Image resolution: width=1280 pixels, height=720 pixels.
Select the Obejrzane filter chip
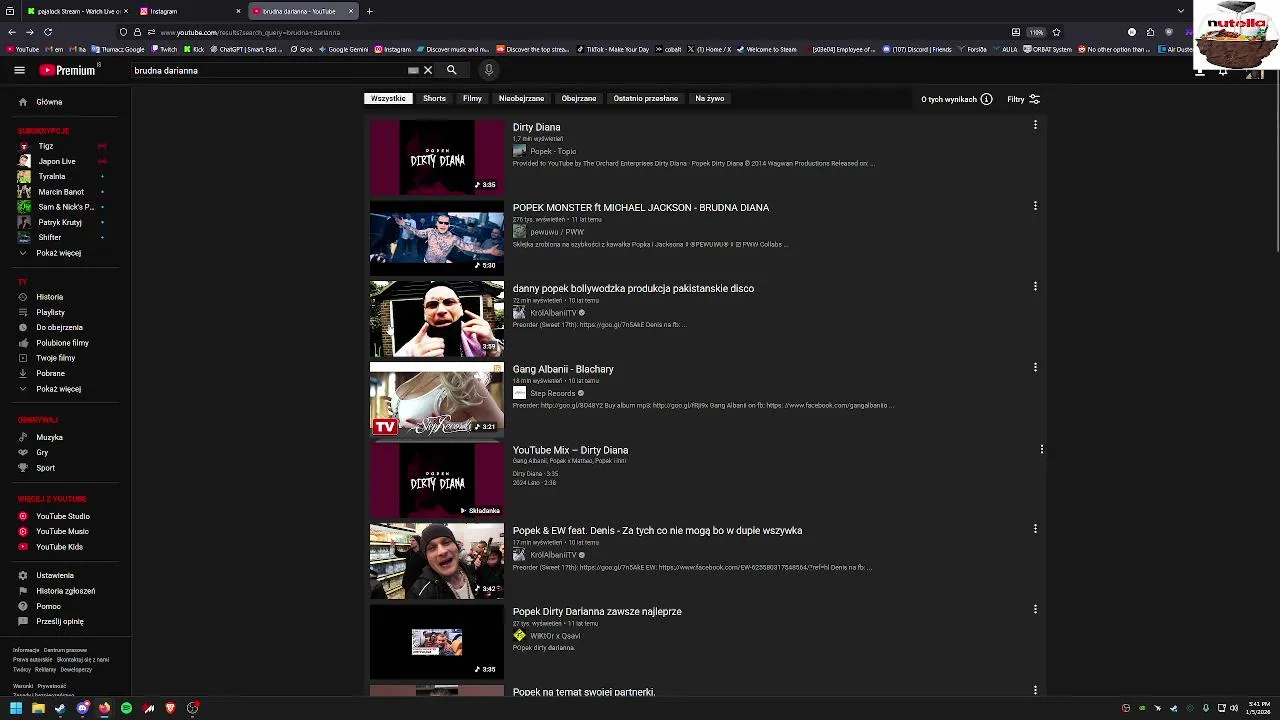point(579,99)
